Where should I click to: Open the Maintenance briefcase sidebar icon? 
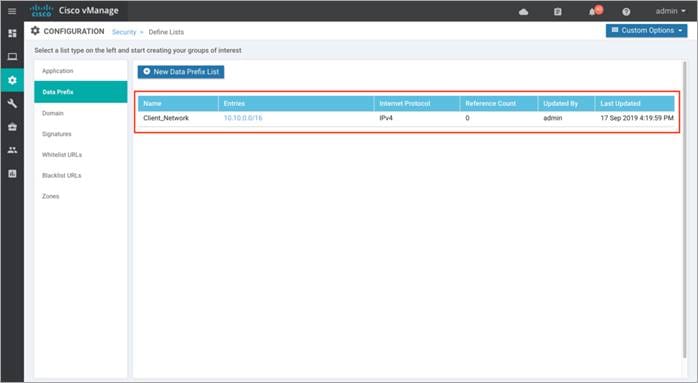click(x=12, y=127)
